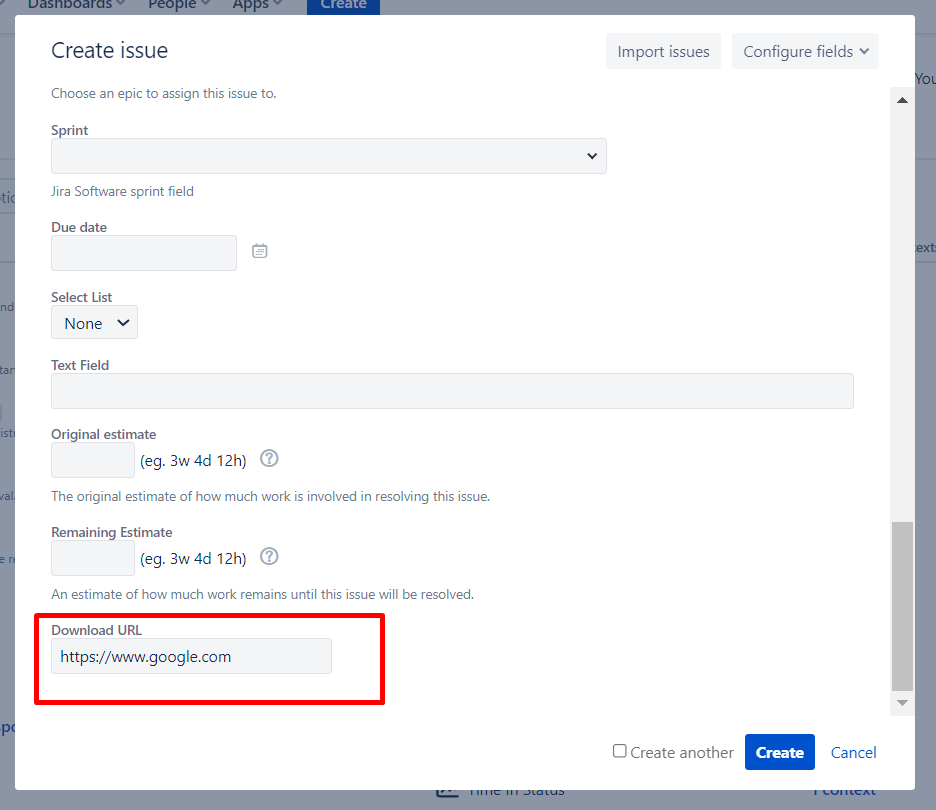This screenshot has height=810, width=936.
Task: Click the 'Due date' field label
Action: (x=79, y=227)
